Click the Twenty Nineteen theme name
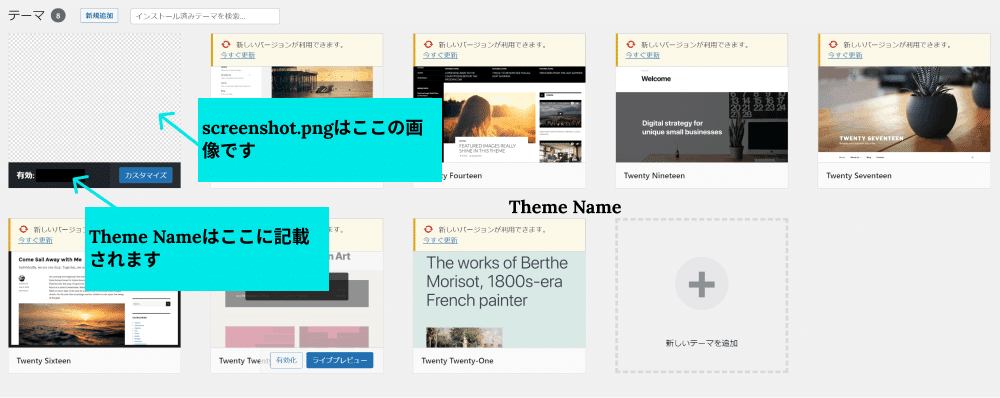The height and width of the screenshot is (398, 1000). [x=654, y=175]
